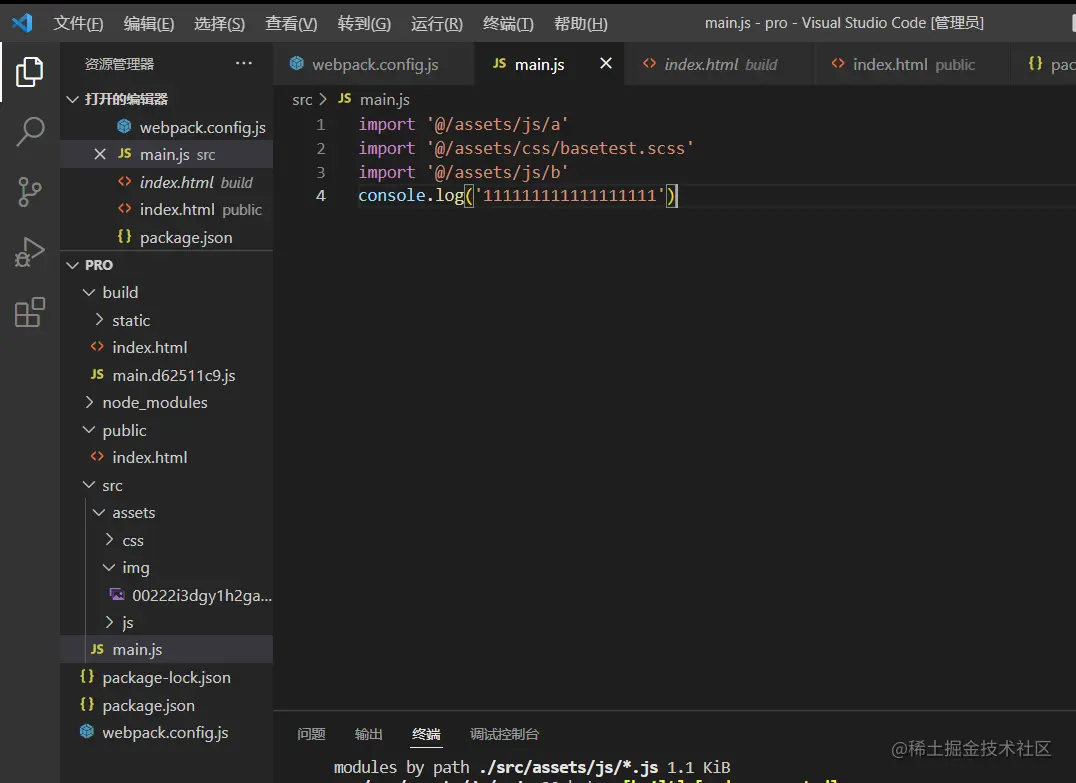Viewport: 1076px width, 783px height.
Task: Switch to the 问题 panel tab
Action: pos(311,734)
